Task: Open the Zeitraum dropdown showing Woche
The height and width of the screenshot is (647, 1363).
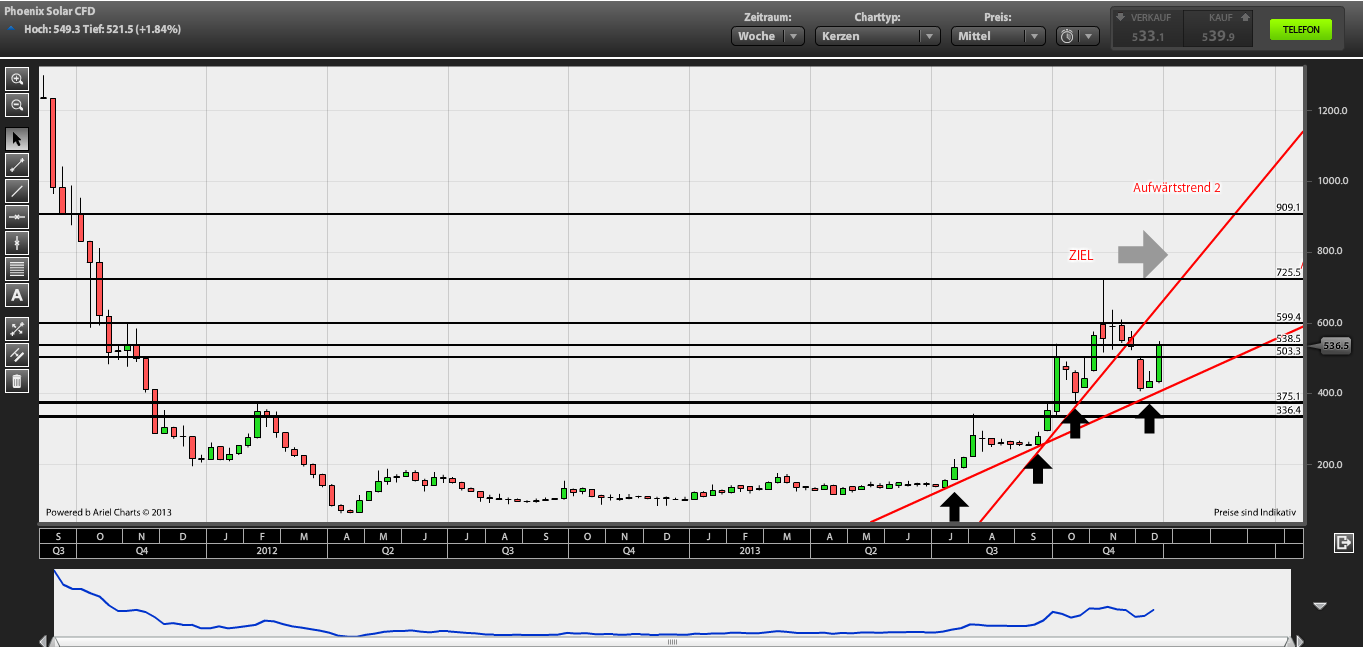Action: coord(768,36)
